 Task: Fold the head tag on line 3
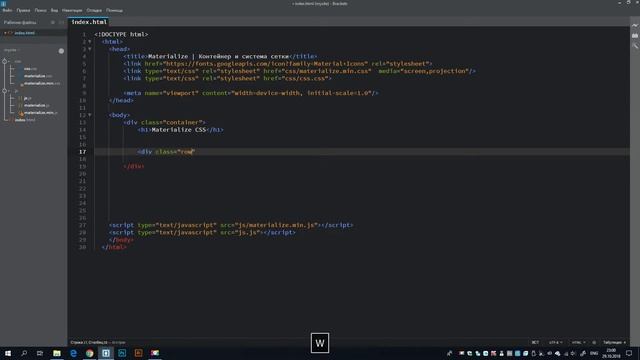tap(90, 49)
